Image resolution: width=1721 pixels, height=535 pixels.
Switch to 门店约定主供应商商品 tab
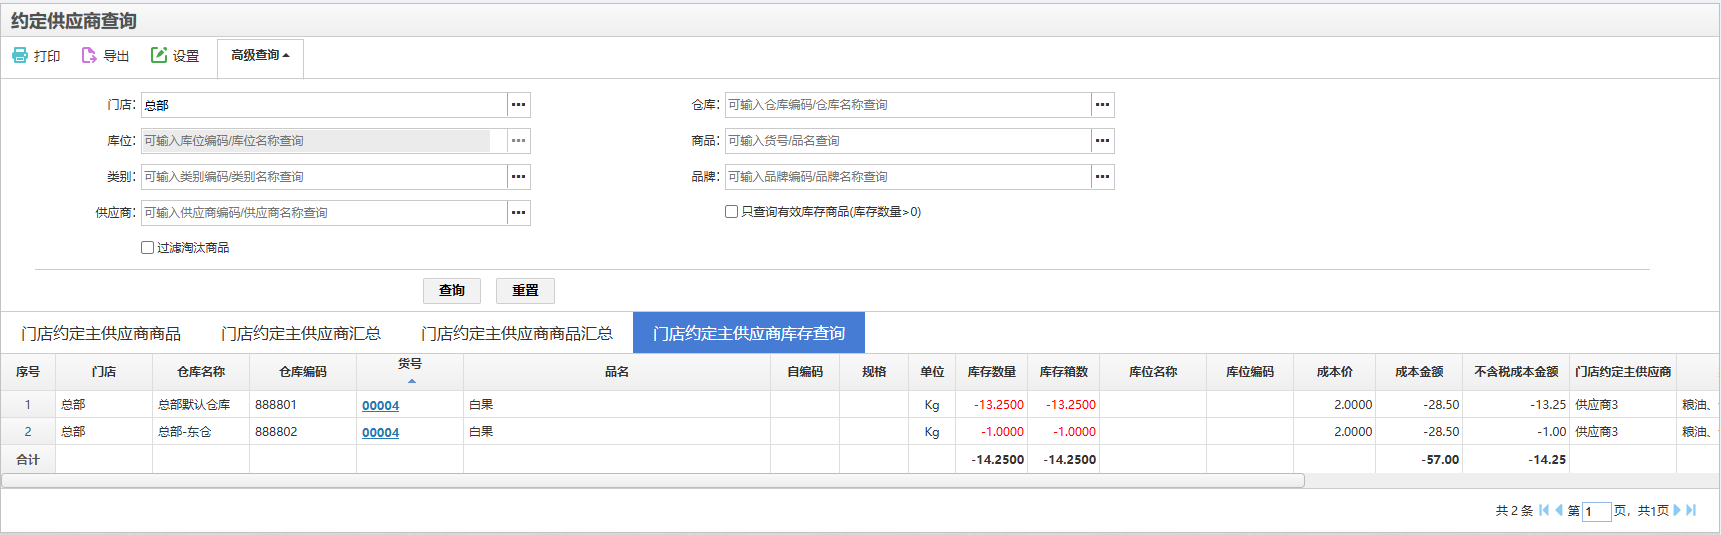click(x=101, y=333)
